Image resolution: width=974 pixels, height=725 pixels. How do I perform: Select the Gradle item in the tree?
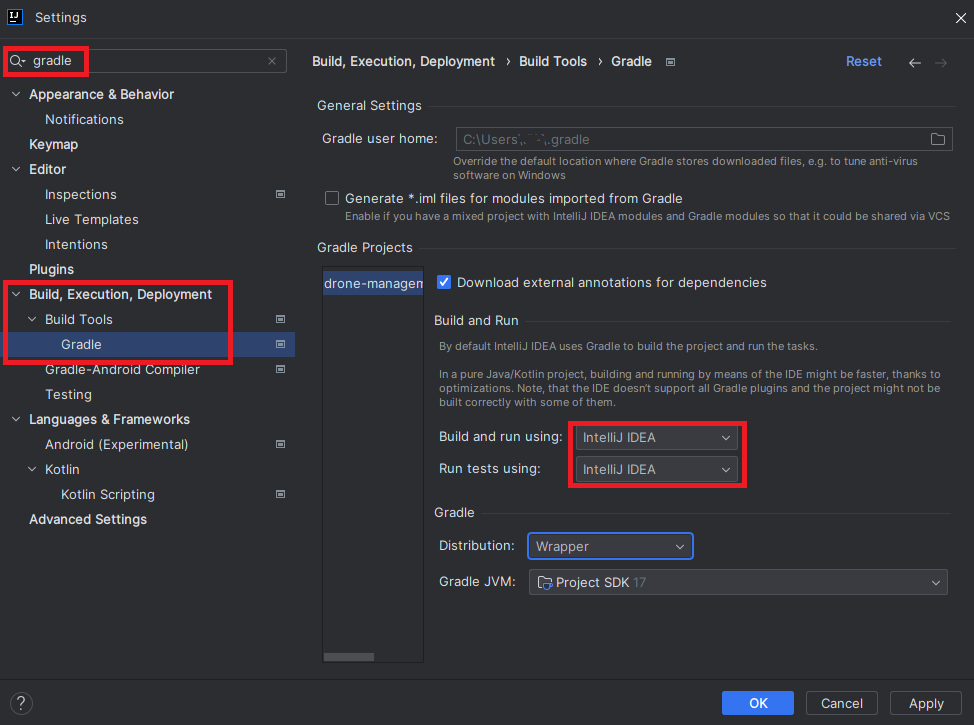coord(81,344)
